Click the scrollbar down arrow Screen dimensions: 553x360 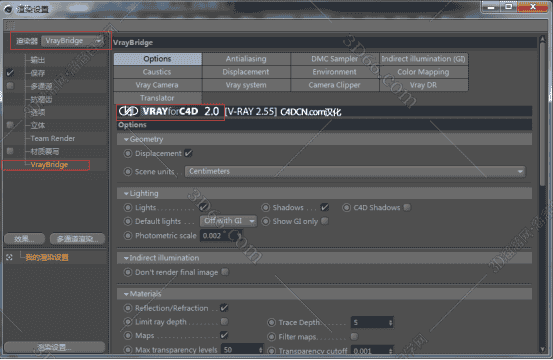pyautogui.click(x=542, y=349)
